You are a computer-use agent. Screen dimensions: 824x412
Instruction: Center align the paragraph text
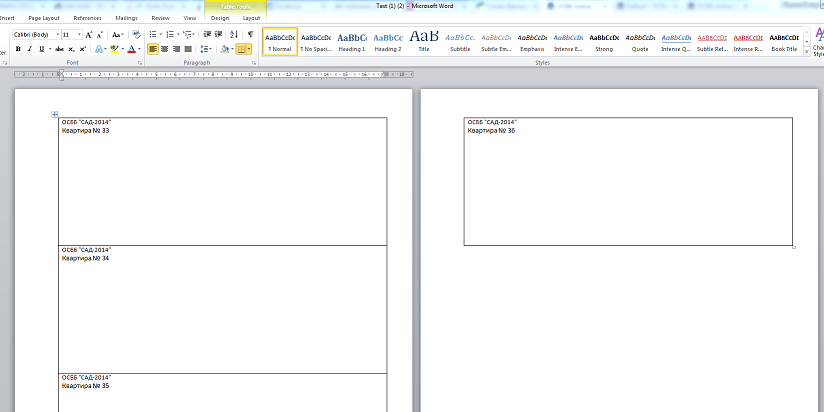164,48
